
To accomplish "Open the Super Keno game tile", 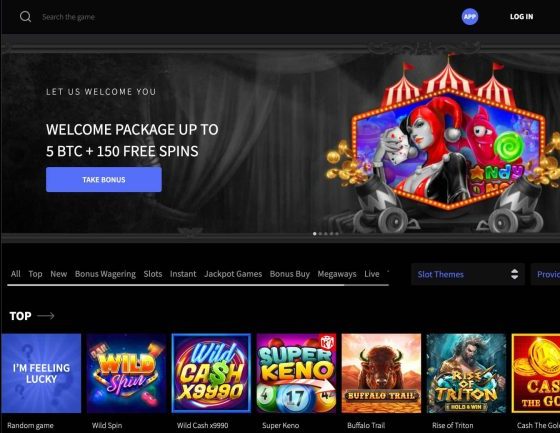I will 296,373.
